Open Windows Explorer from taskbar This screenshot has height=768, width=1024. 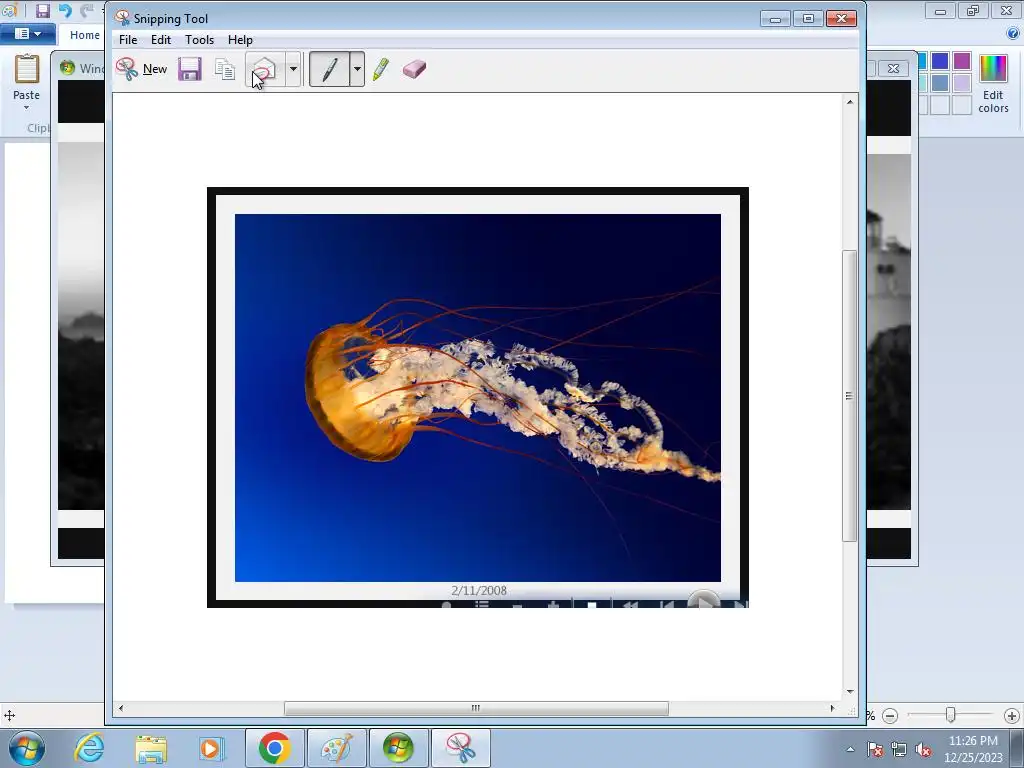pos(151,748)
